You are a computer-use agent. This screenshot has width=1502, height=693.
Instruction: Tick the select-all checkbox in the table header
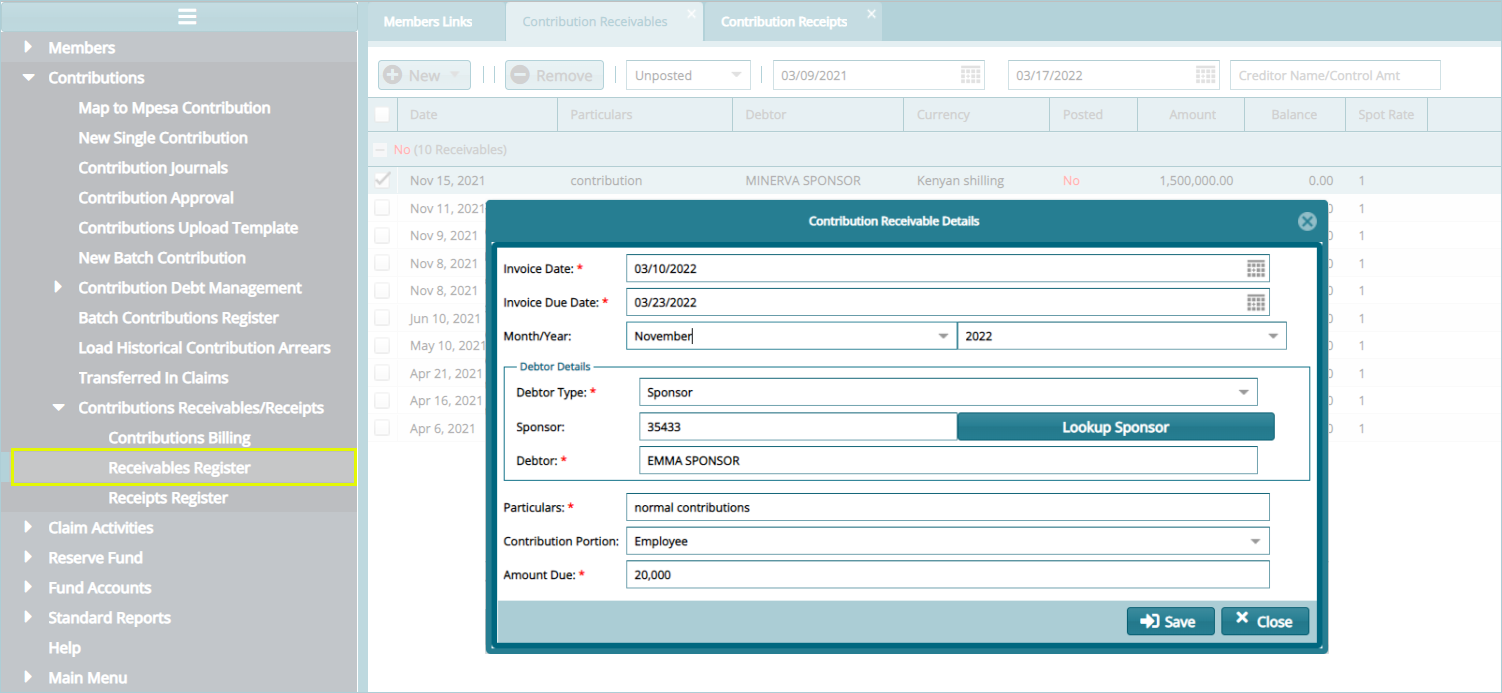point(382,114)
